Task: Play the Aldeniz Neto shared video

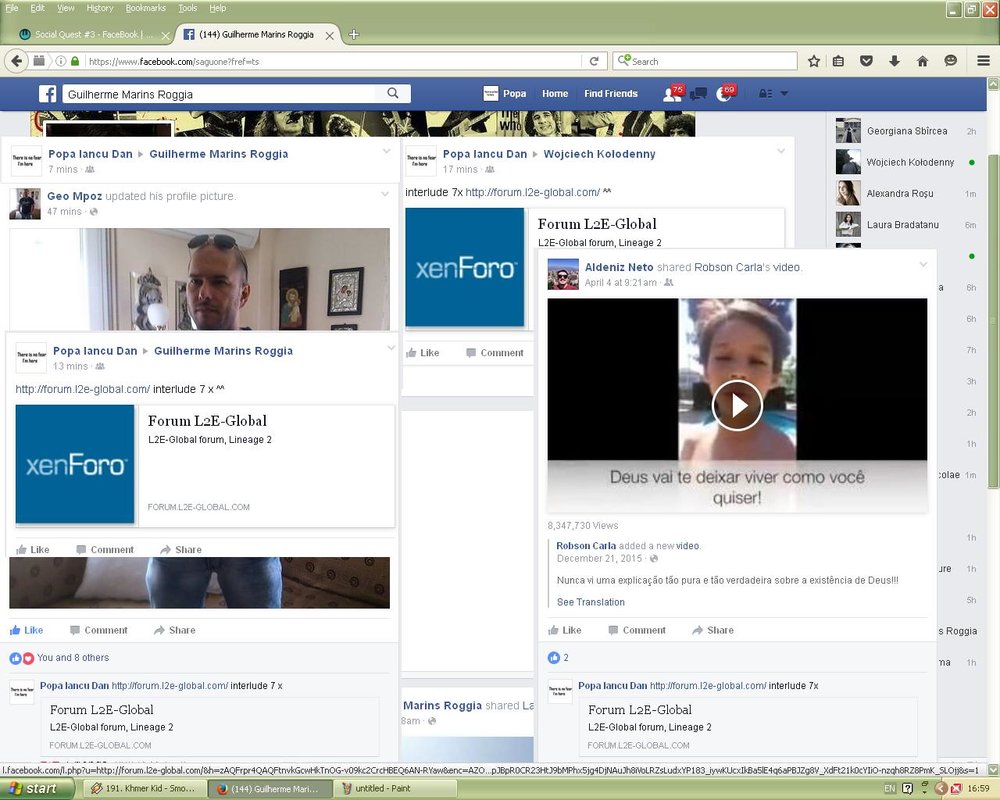Action: pos(737,405)
